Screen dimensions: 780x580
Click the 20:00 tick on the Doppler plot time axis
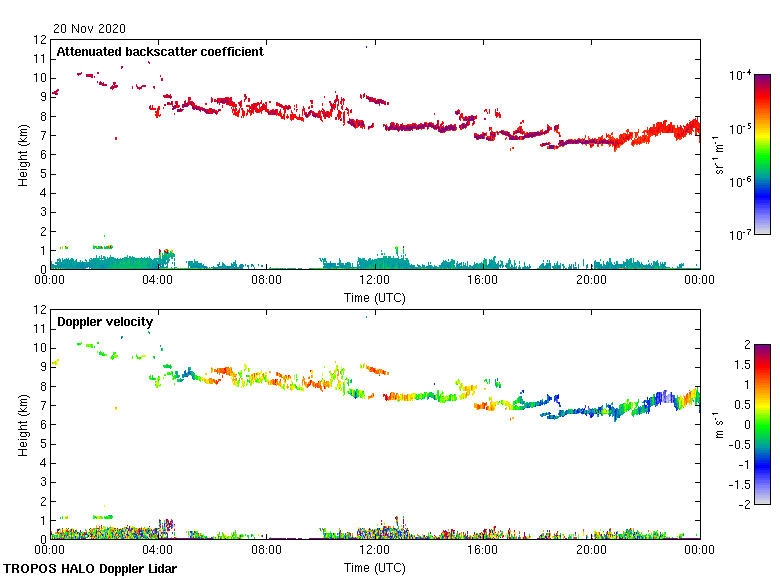(x=591, y=551)
